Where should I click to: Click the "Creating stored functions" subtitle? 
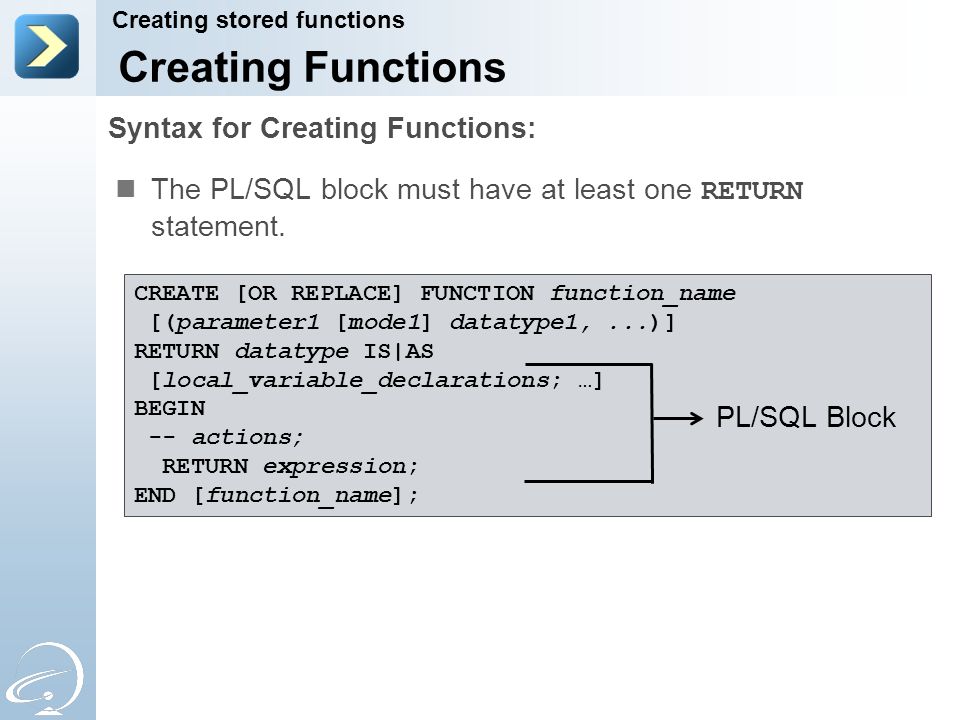point(258,21)
